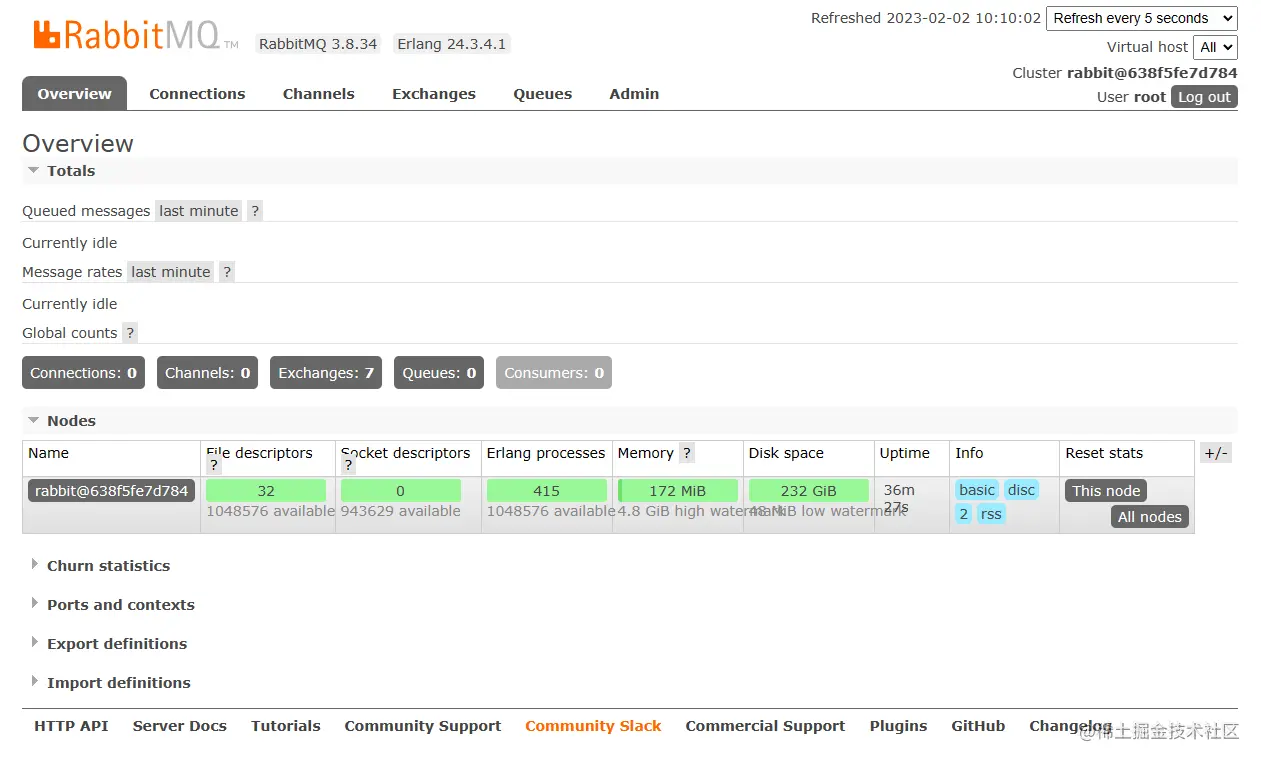
Task: Open the Community Slack link
Action: tap(593, 726)
